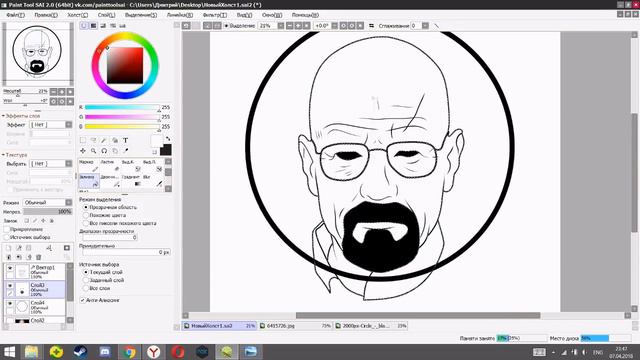
Task: Open the Выделение menu
Action: pyautogui.click(x=141, y=15)
